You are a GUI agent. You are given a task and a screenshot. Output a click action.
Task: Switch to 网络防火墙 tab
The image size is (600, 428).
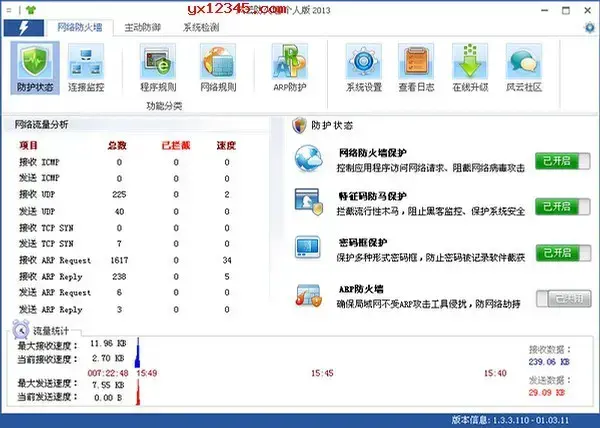point(80,27)
